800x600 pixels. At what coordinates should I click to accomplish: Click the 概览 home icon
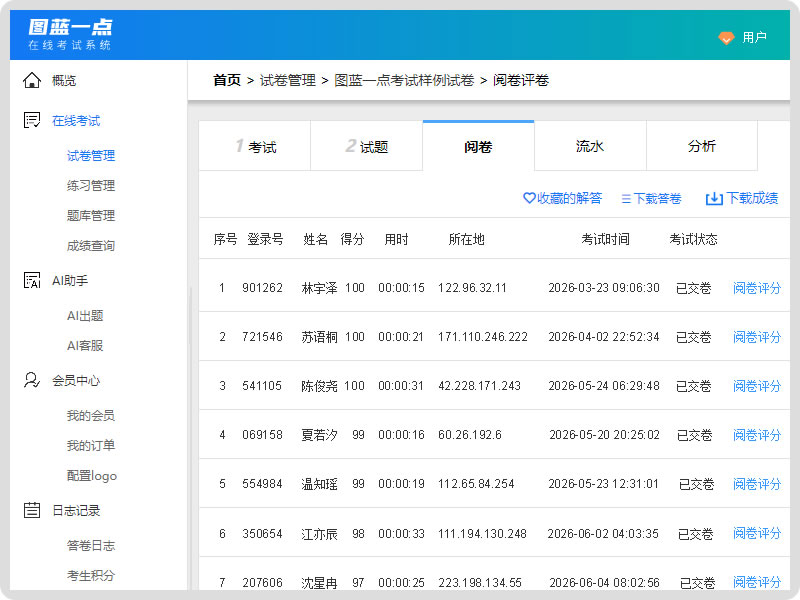click(32, 80)
